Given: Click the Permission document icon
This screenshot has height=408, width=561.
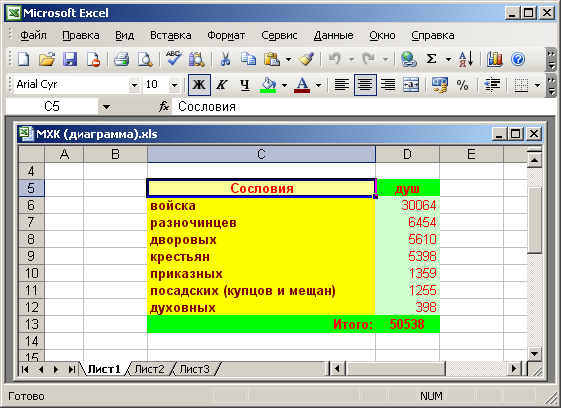Looking at the screenshot, I should [x=93, y=59].
